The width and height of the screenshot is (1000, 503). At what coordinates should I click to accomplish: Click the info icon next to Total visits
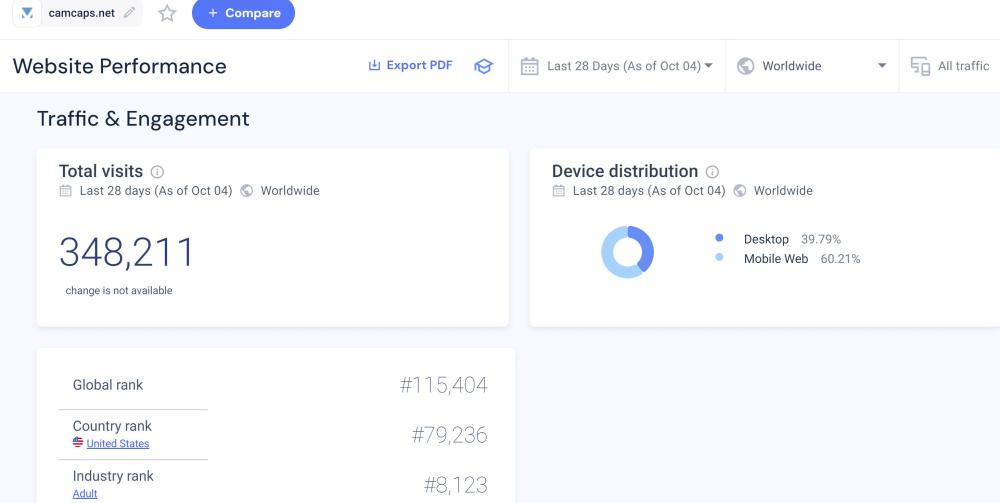point(157,172)
